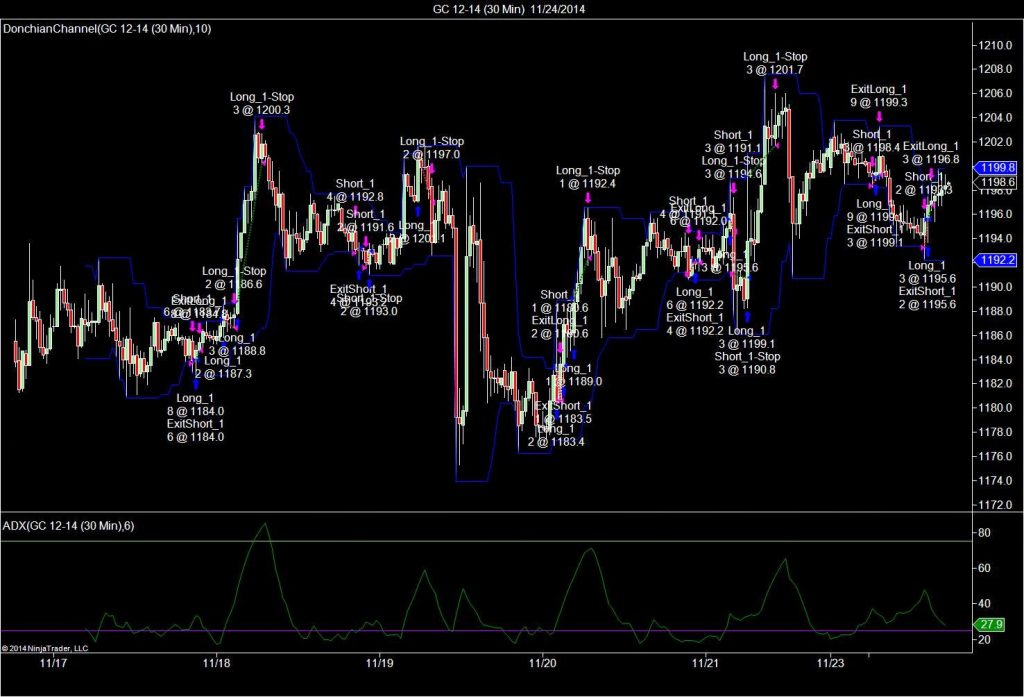Screen dimensions: 1024x697
Task: Select the blue arrow above 'Long_1 3 @ 1199.1'
Action: click(748, 317)
